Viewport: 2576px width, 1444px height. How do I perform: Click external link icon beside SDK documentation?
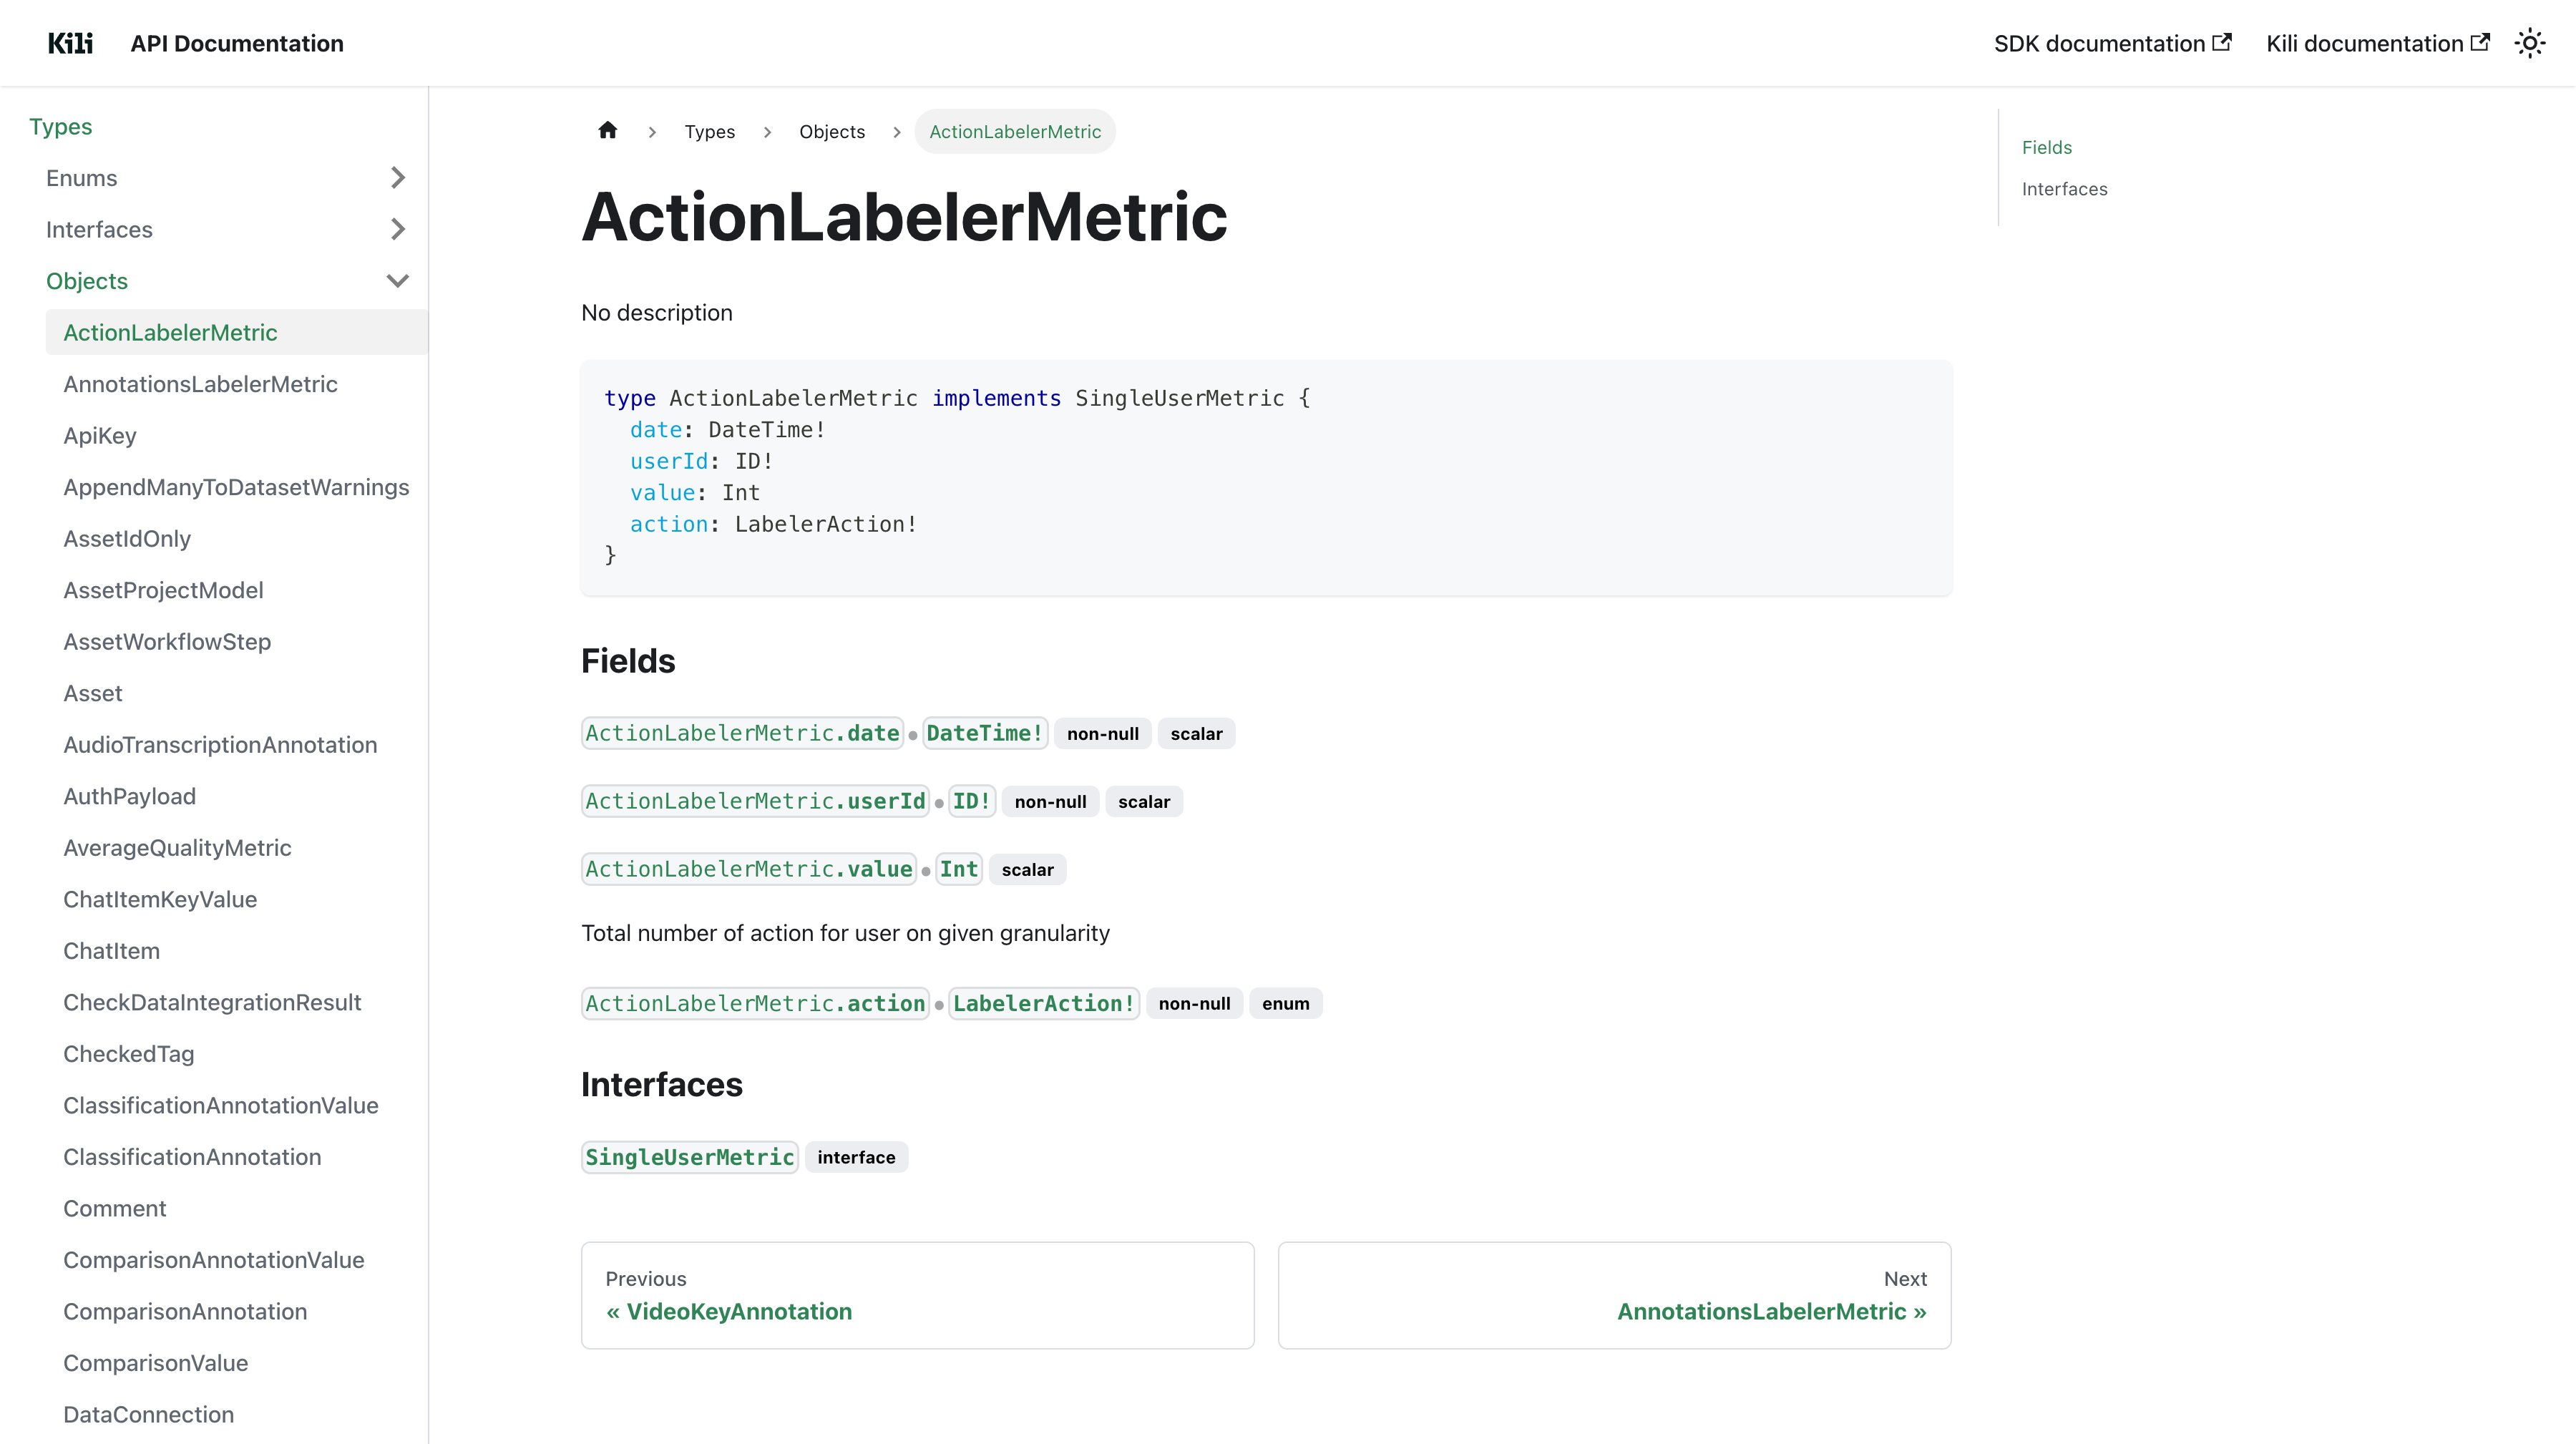tap(2221, 42)
